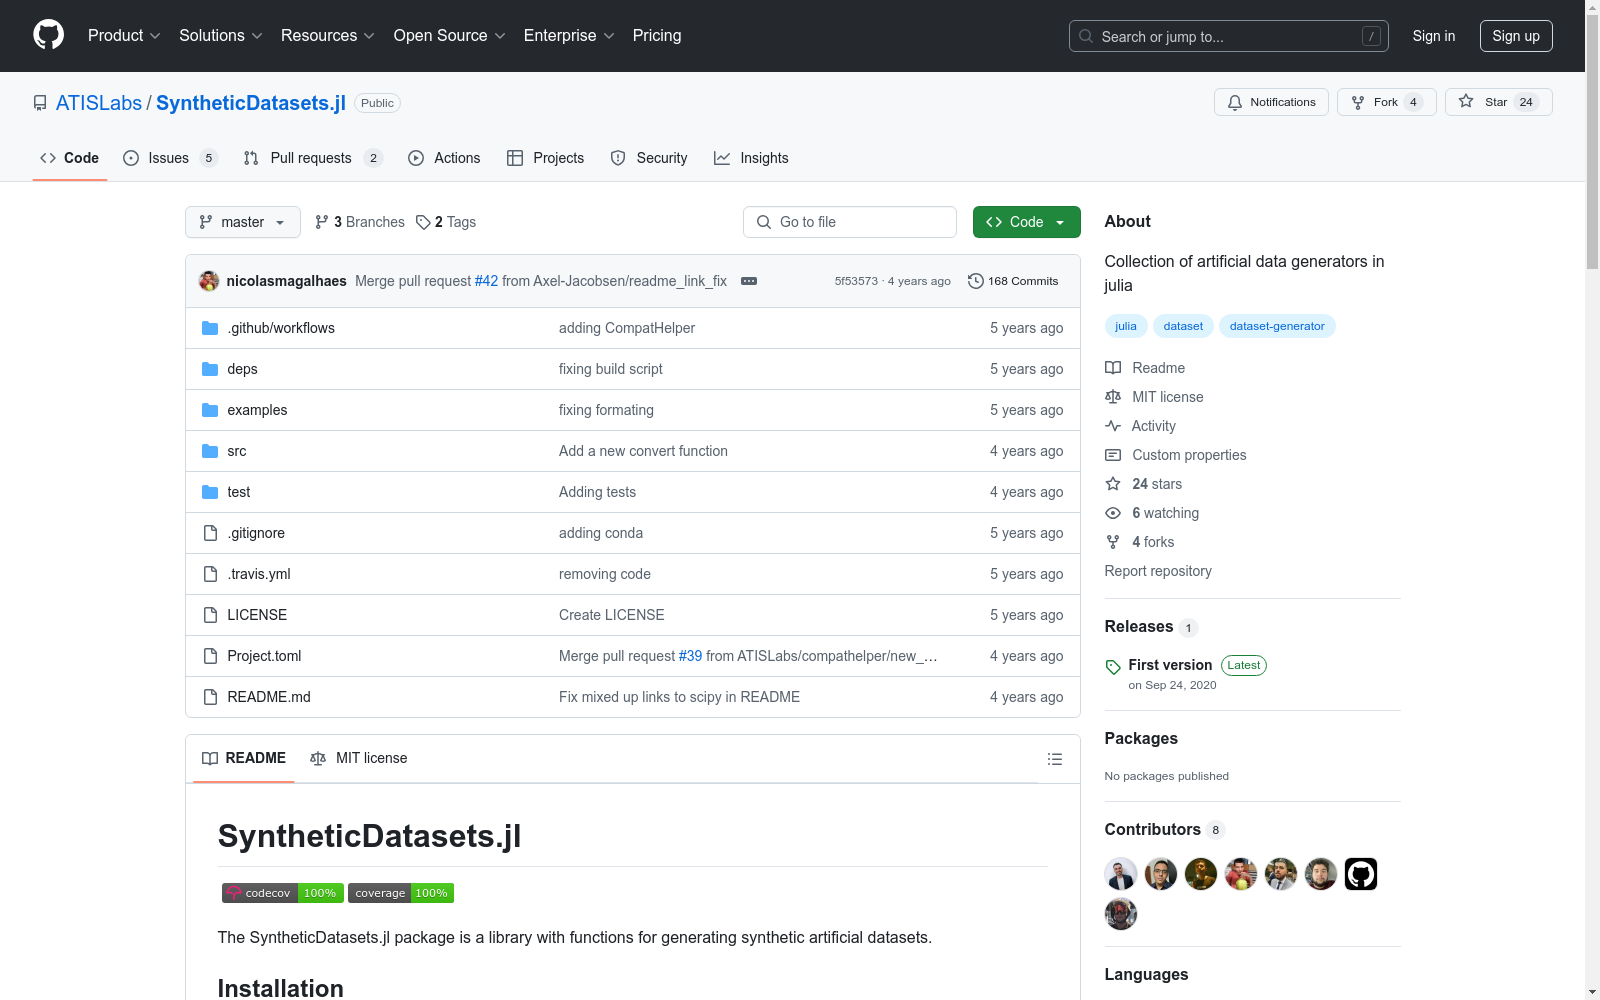Image resolution: width=1600 pixels, height=1000 pixels.
Task: Click the deps folder icon
Action: (x=210, y=369)
